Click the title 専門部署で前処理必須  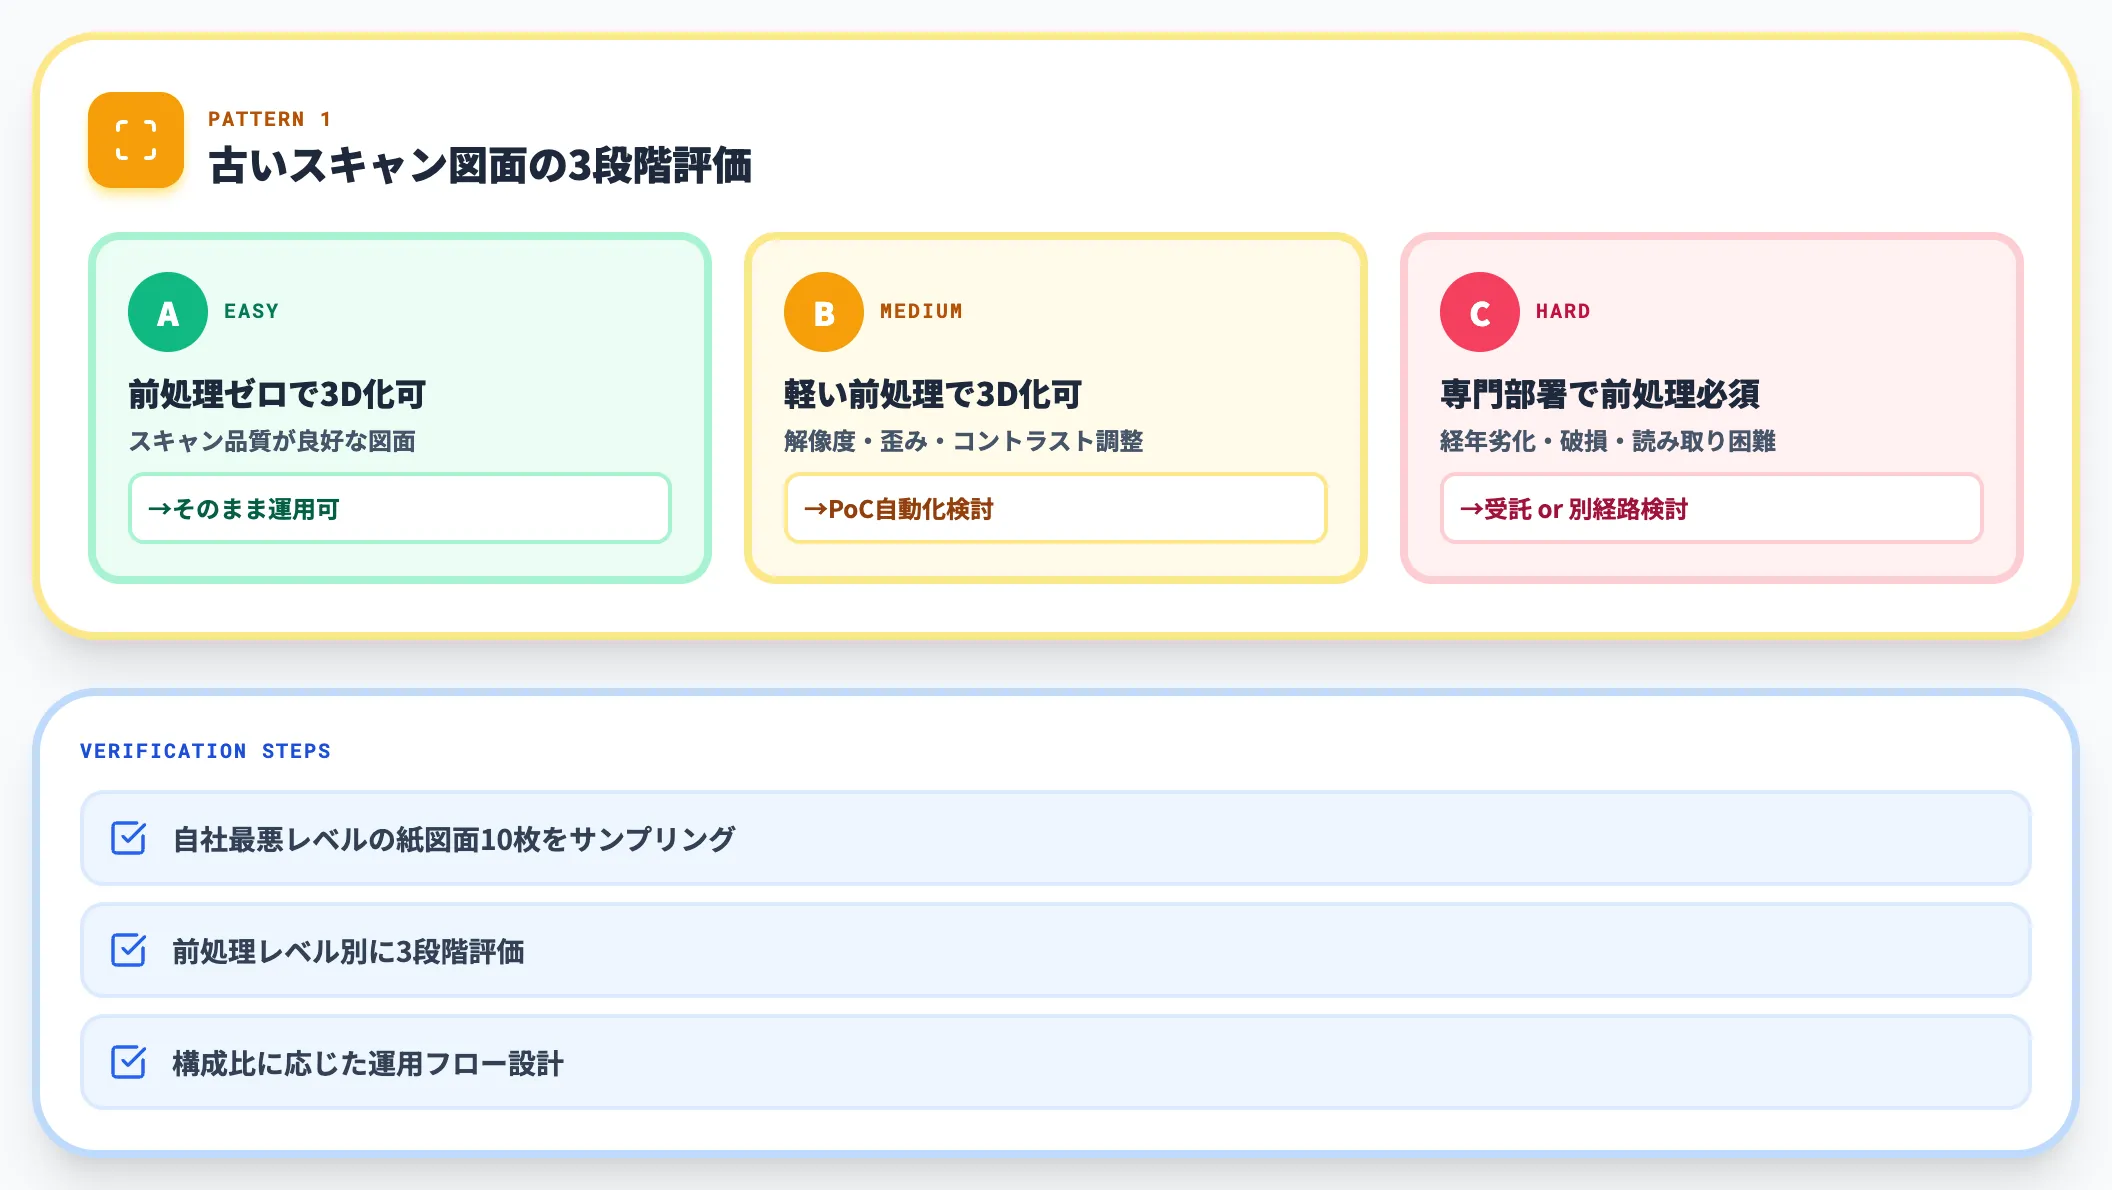pos(1600,394)
